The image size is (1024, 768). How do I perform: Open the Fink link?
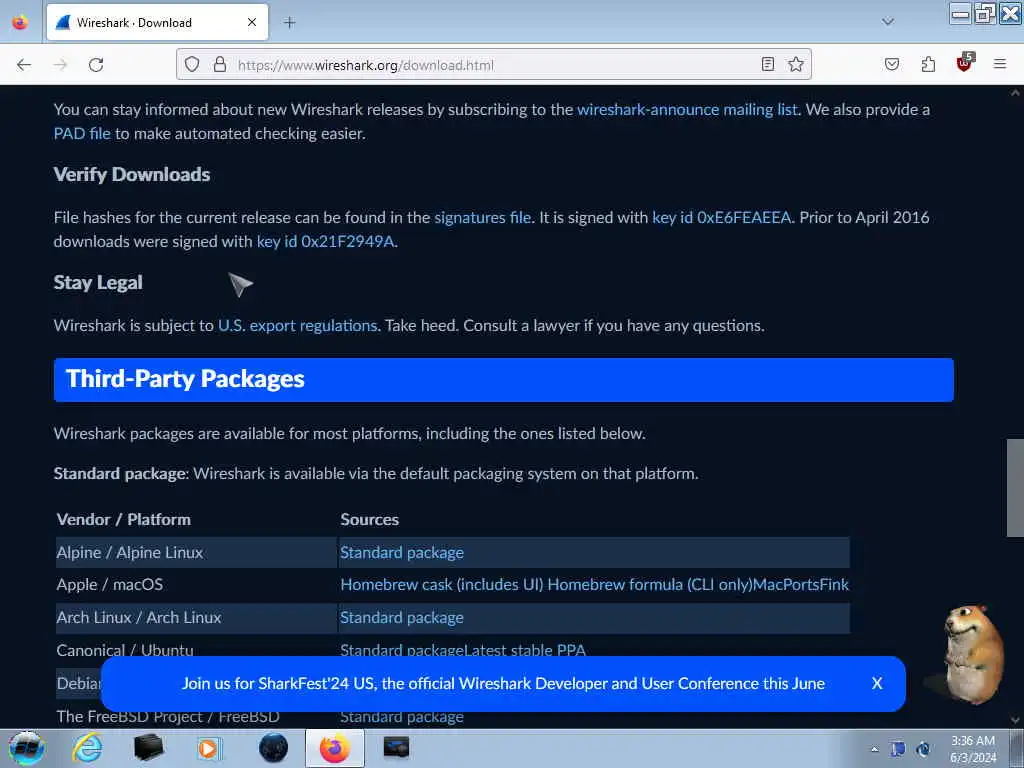coord(835,584)
